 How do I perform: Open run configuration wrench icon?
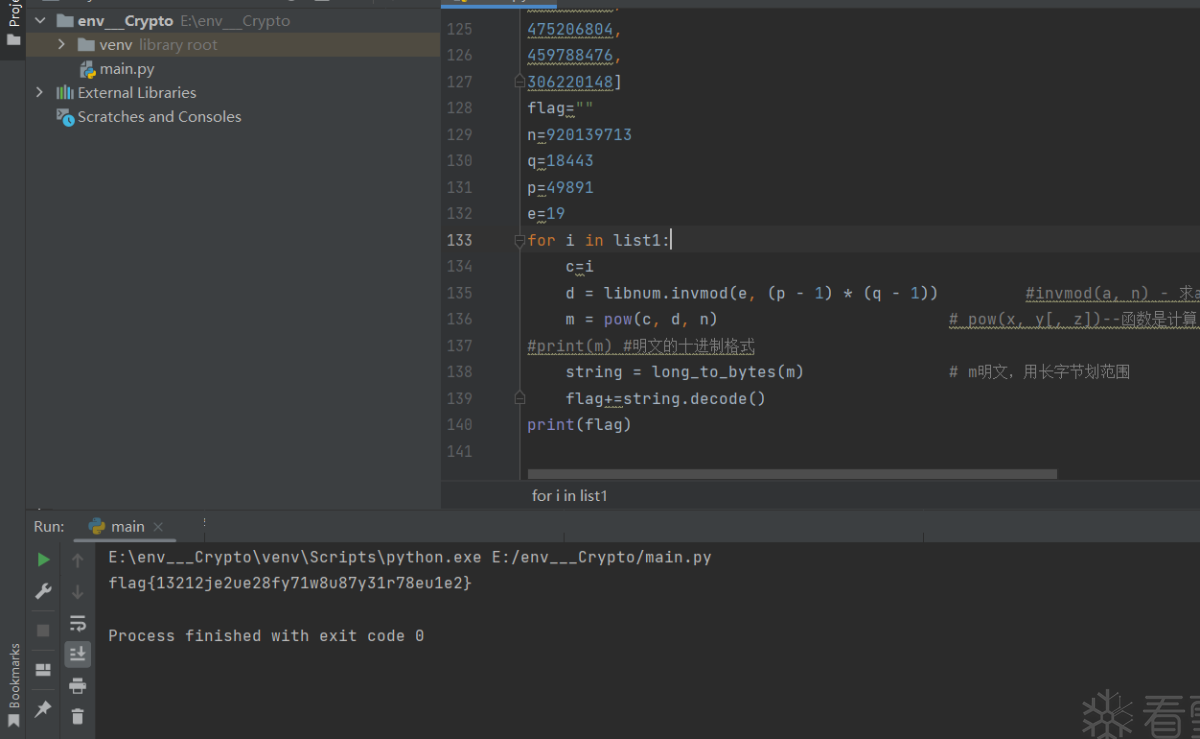[43, 591]
